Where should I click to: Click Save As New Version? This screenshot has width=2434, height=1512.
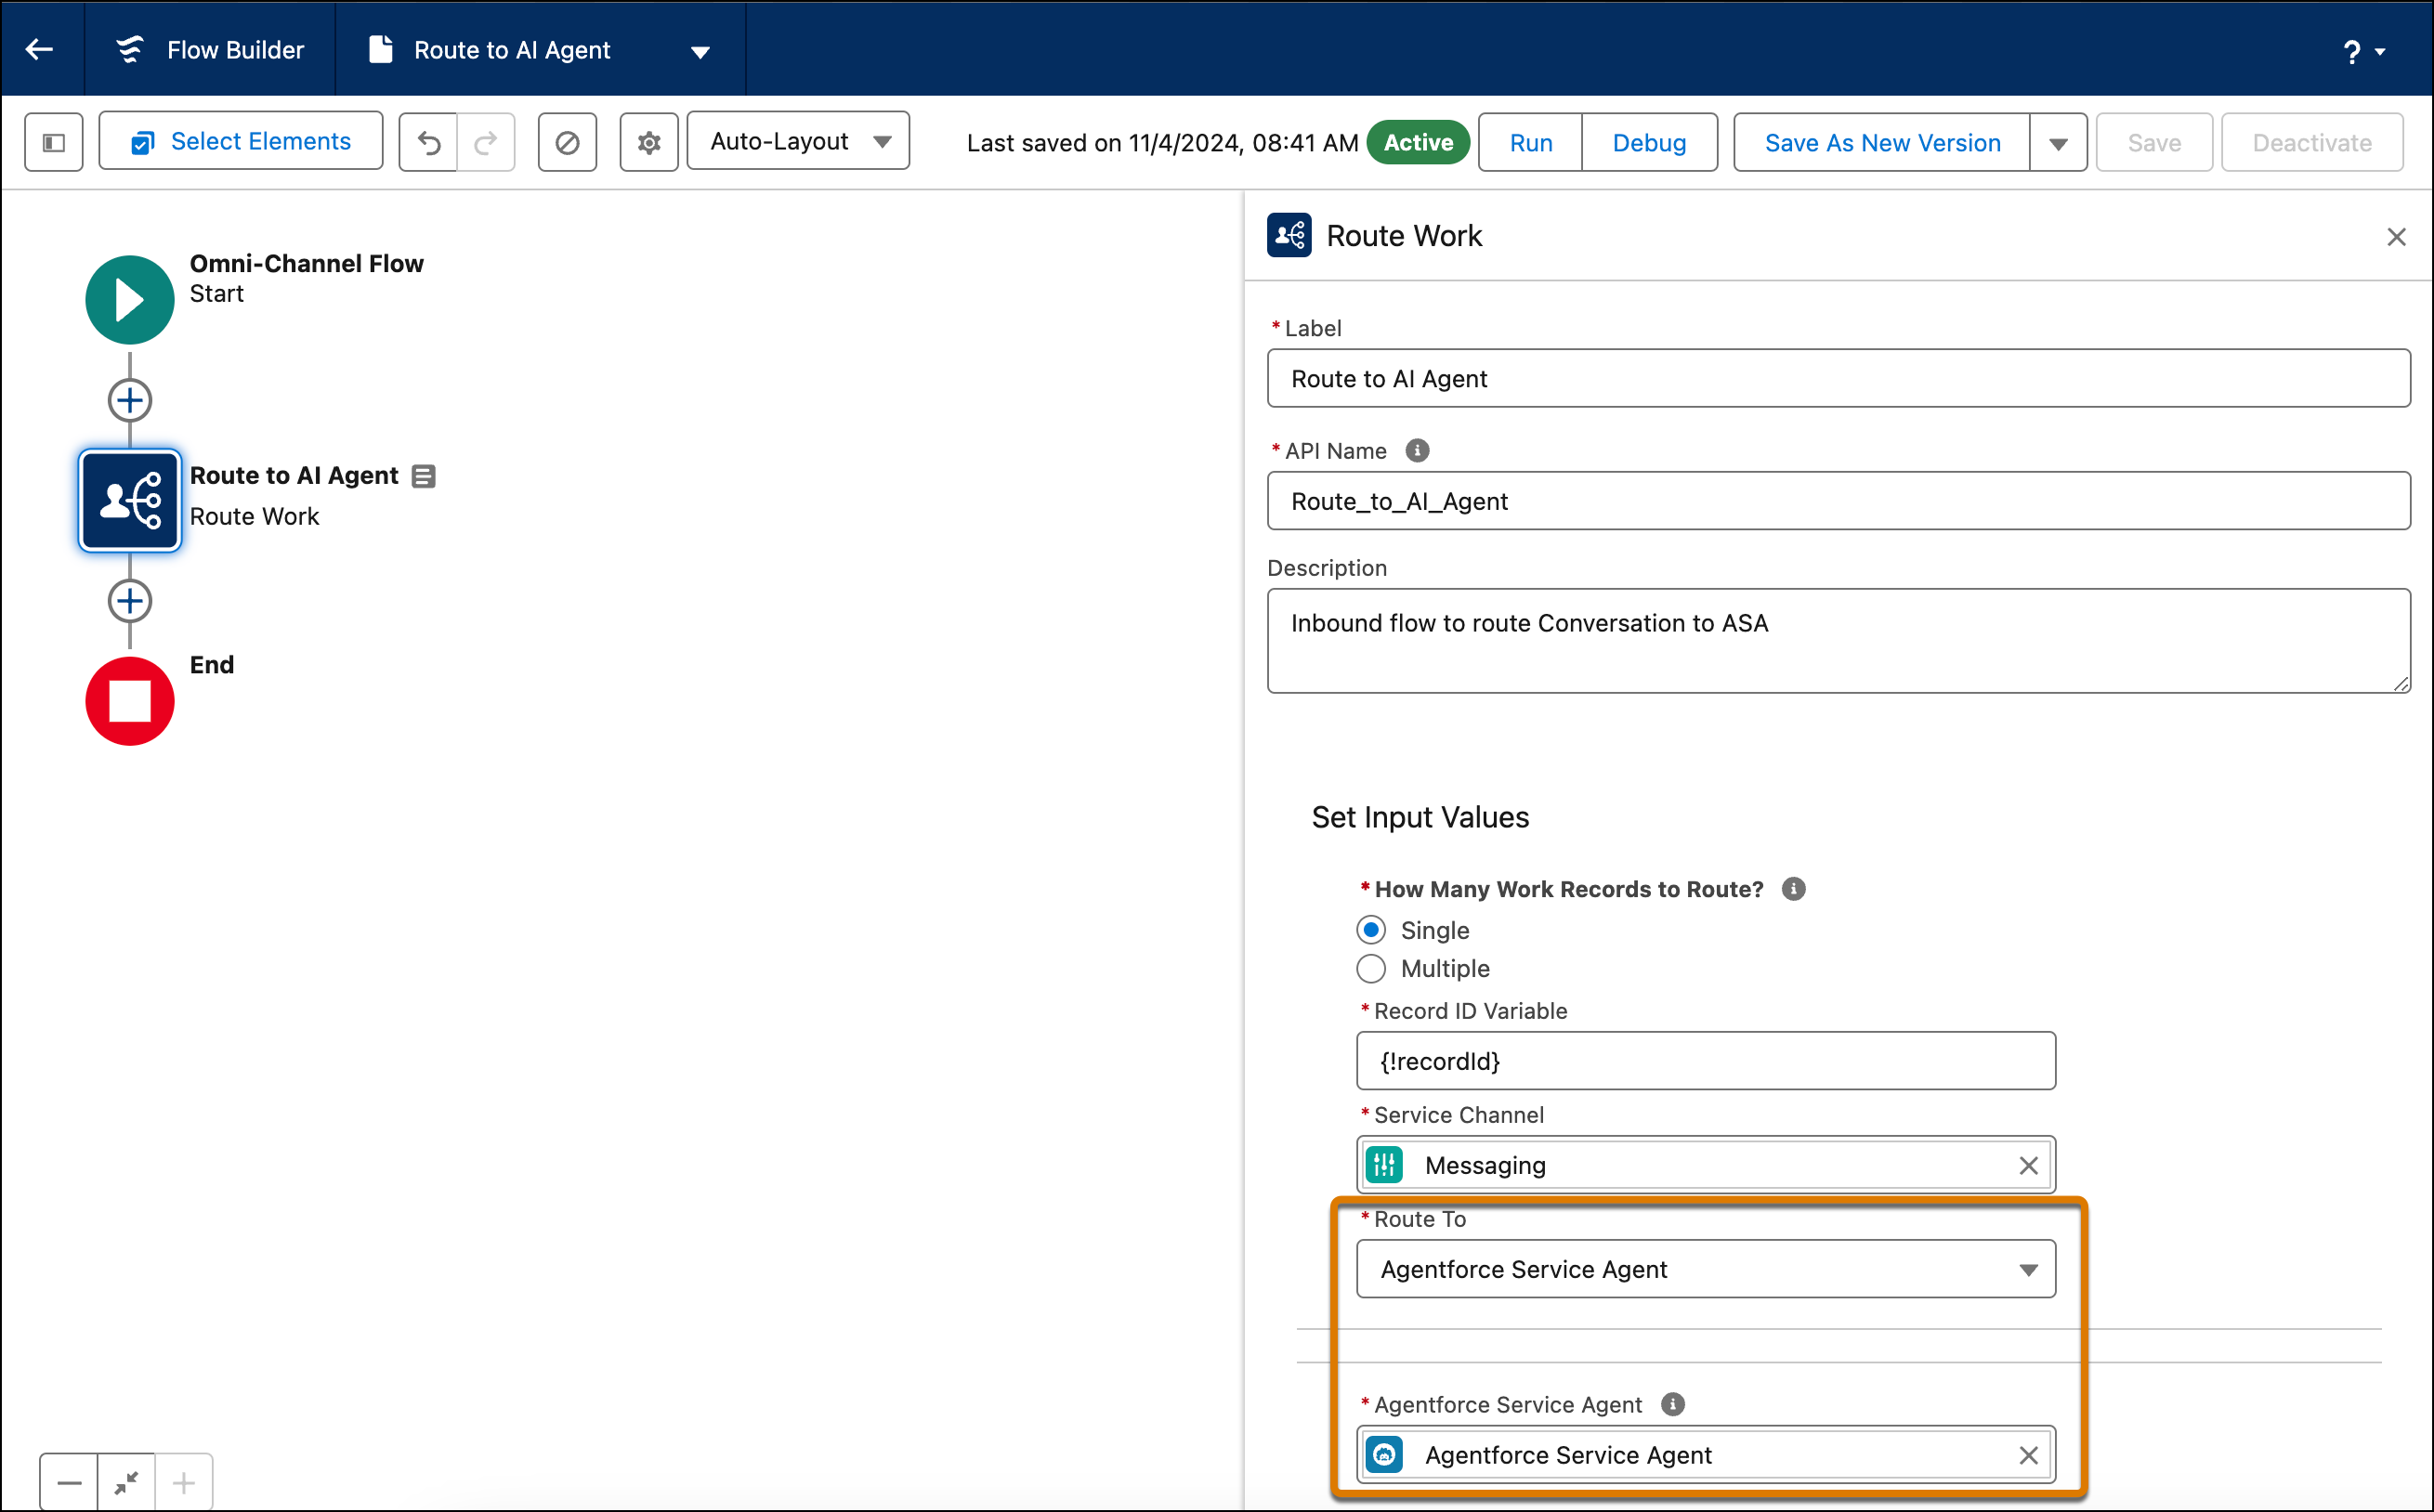[1882, 142]
